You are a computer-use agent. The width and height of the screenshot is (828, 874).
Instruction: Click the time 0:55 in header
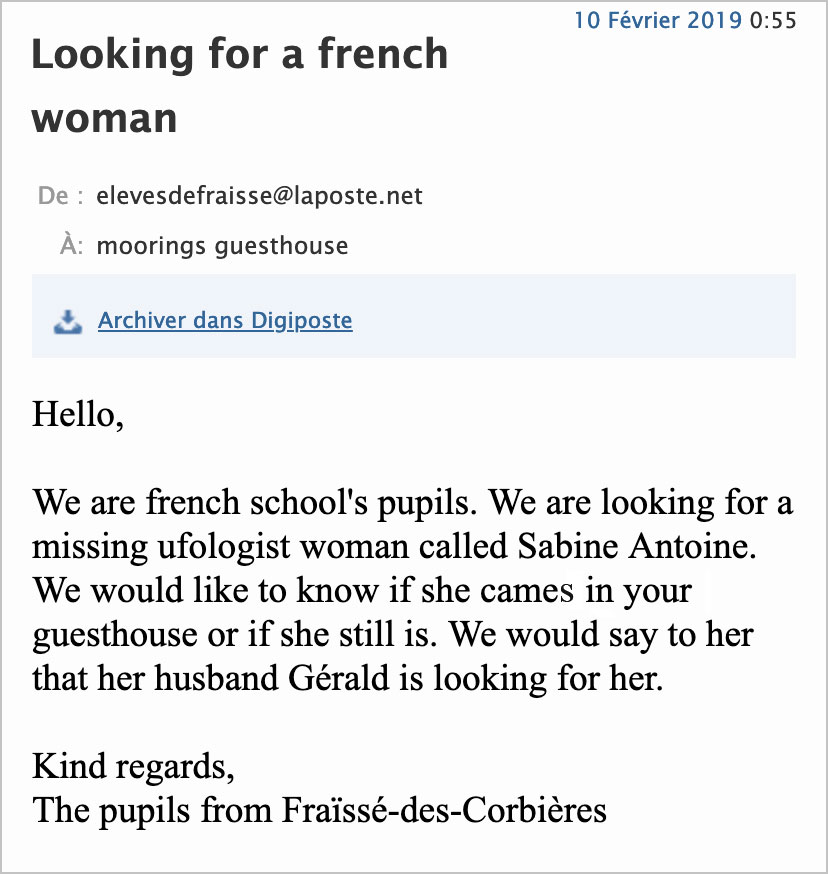pyautogui.click(x=773, y=21)
